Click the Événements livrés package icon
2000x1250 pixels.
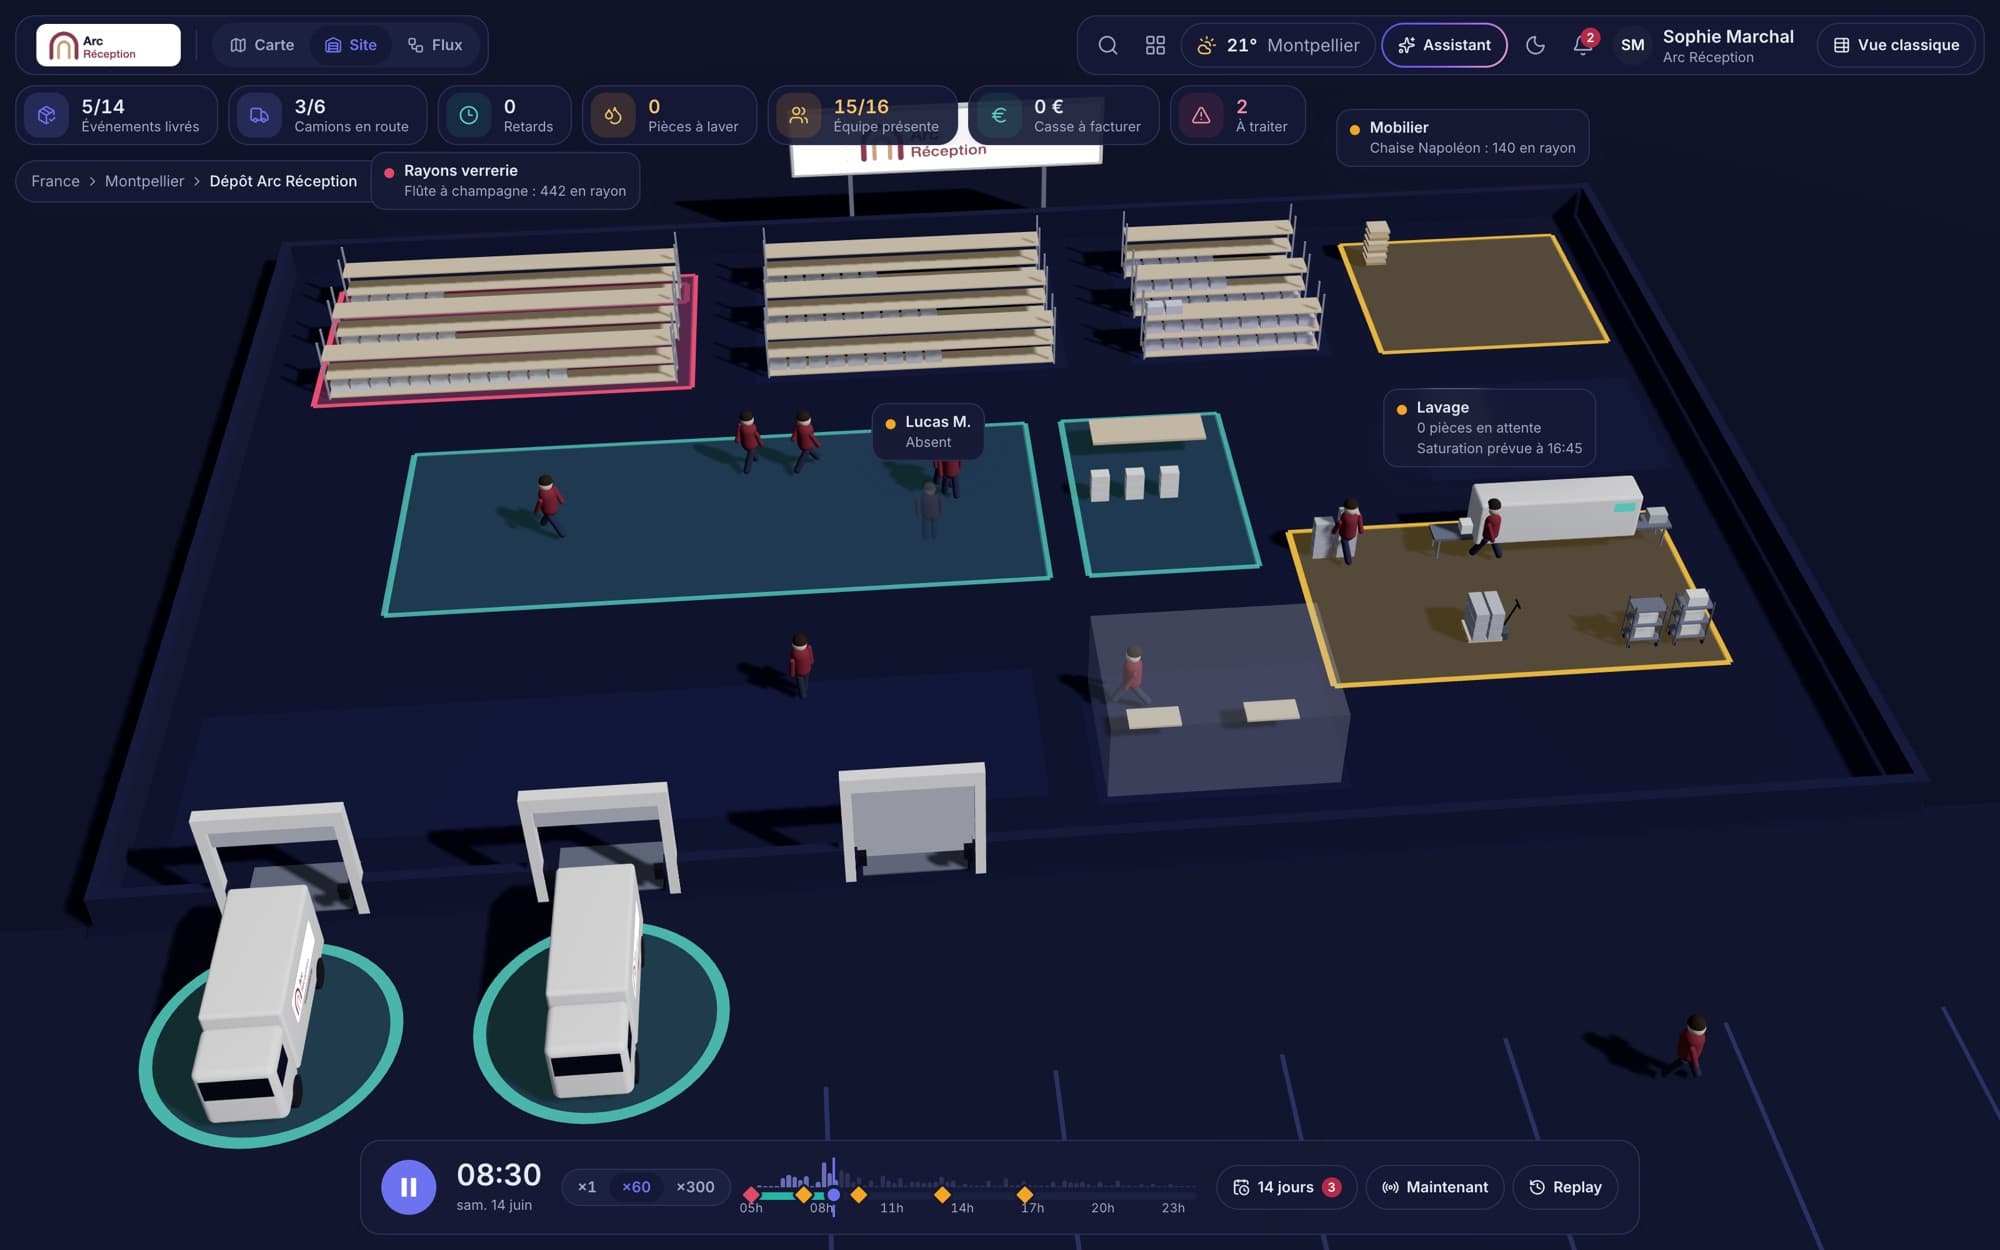(x=47, y=115)
